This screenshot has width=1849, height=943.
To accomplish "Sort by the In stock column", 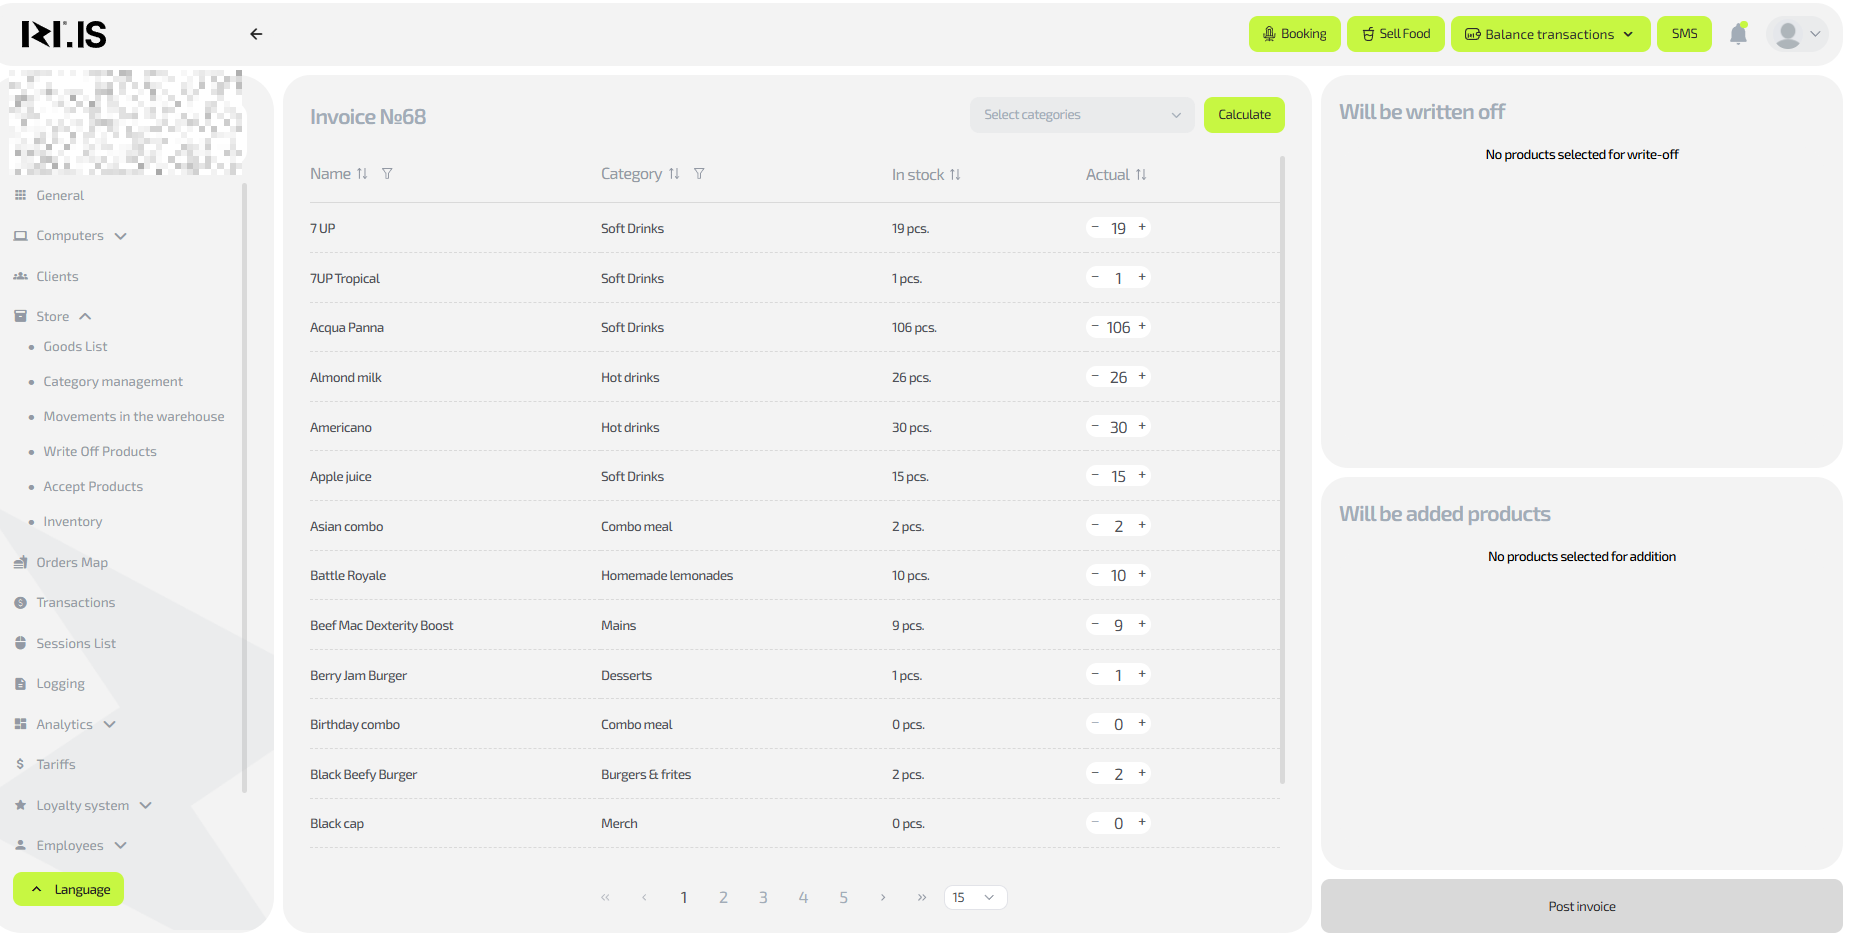I will (955, 175).
